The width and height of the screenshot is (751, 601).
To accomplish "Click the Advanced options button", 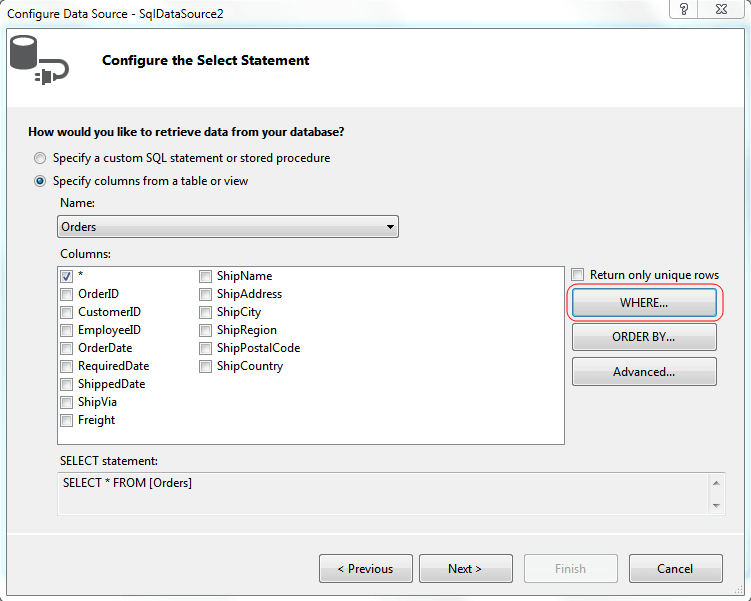I will click(x=644, y=372).
